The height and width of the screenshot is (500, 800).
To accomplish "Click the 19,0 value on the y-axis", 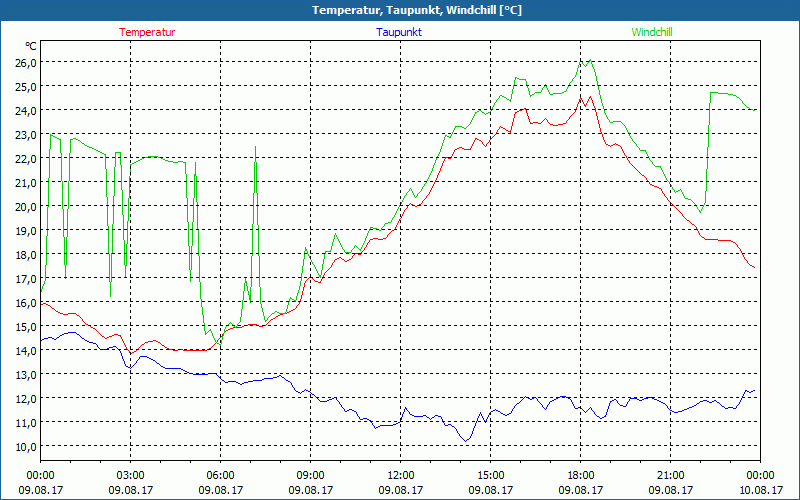I will tap(26, 230).
